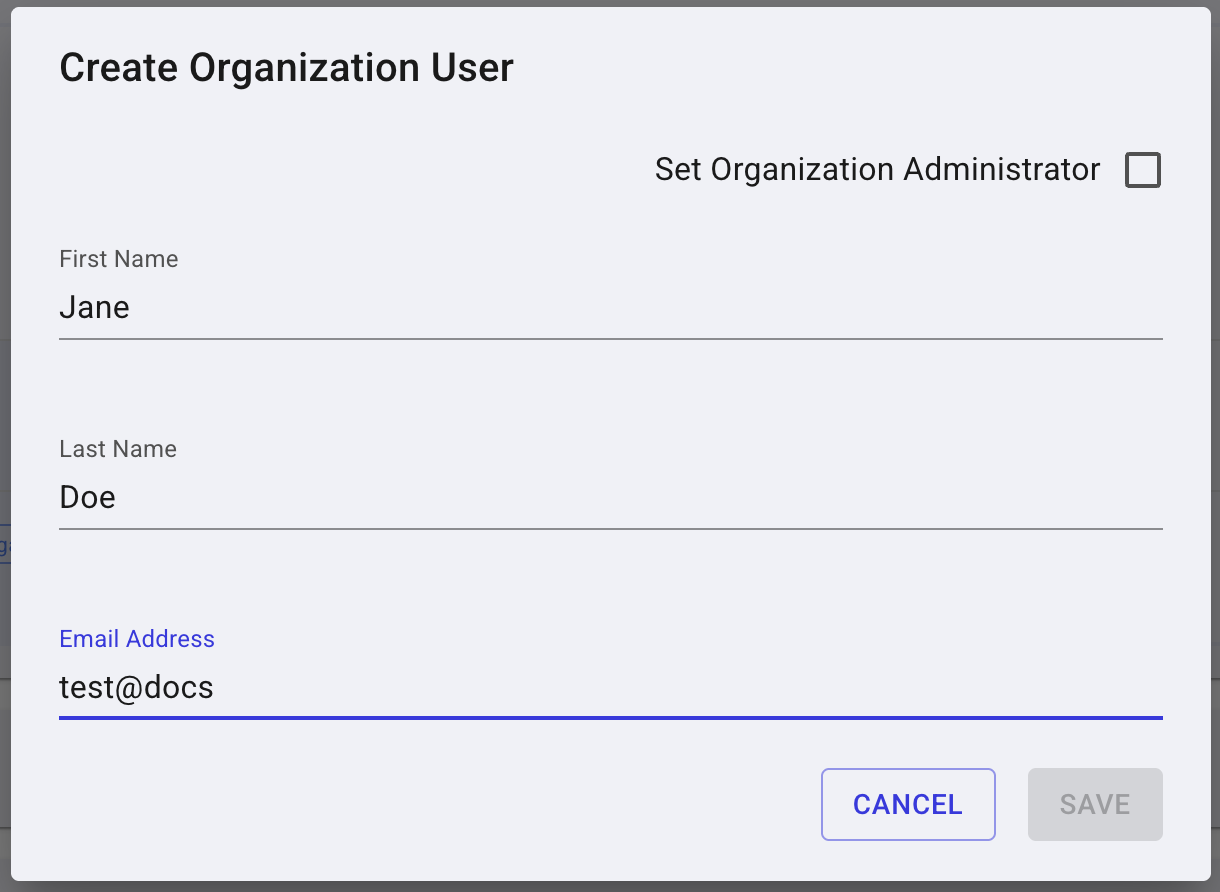Click the gray underline beneath Last Name field

click(x=610, y=528)
